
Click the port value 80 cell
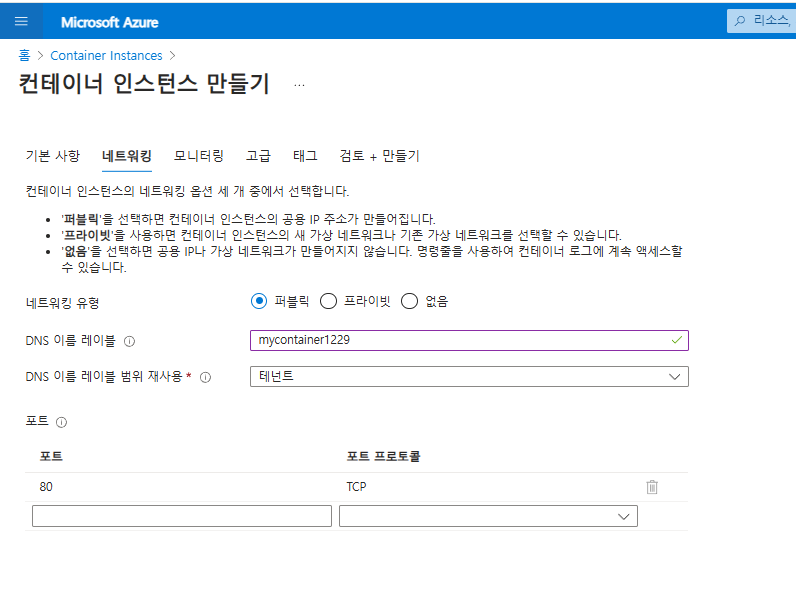click(x=46, y=487)
